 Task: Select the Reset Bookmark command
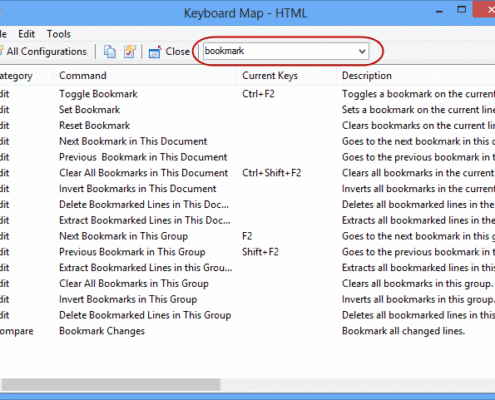pyautogui.click(x=94, y=125)
